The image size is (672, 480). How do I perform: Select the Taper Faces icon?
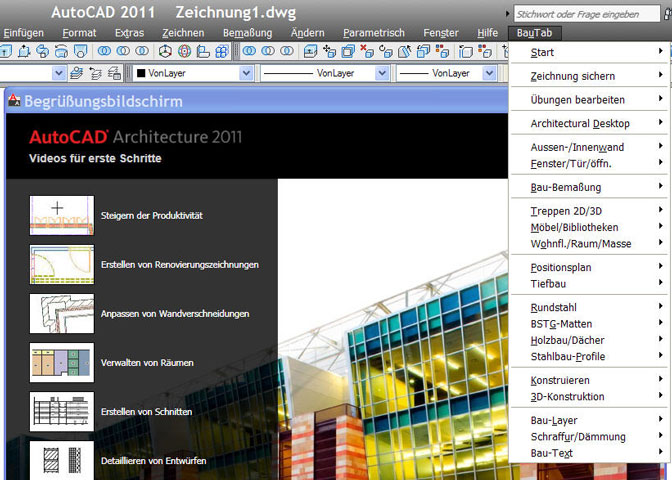pos(405,51)
